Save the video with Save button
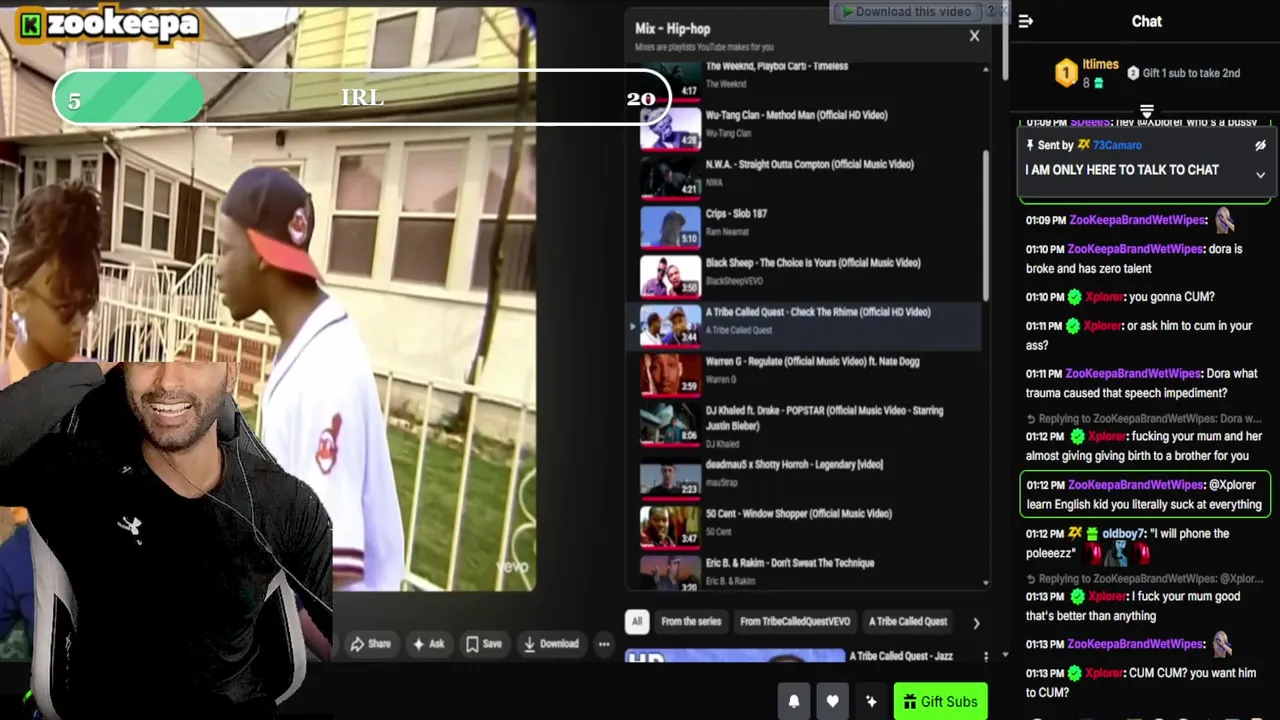This screenshot has height=720, width=1280. [483, 644]
